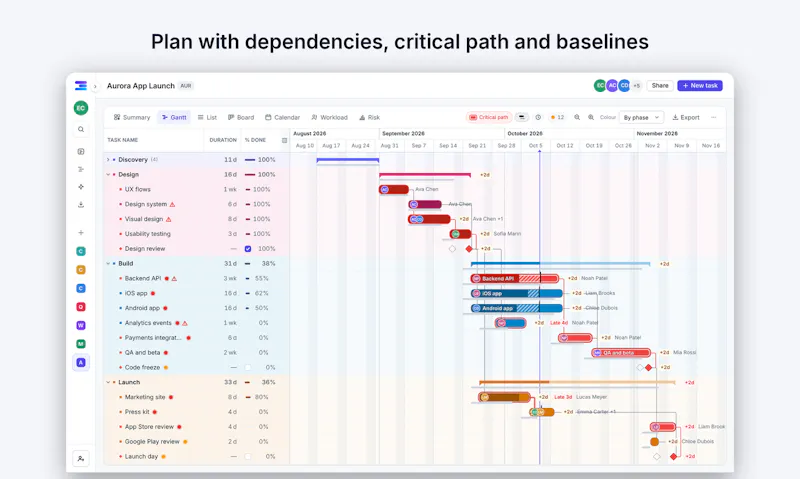
Task: Click the warning icon next to Design system
Action: tap(172, 205)
